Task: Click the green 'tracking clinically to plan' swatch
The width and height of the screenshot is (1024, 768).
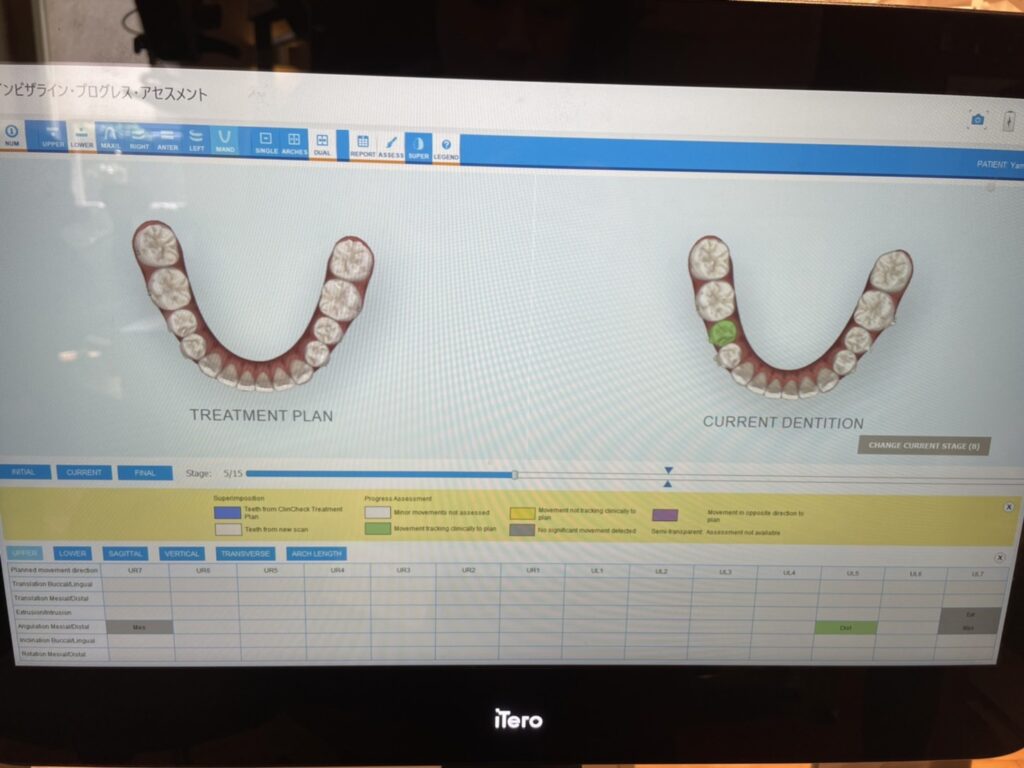Action: [x=377, y=528]
